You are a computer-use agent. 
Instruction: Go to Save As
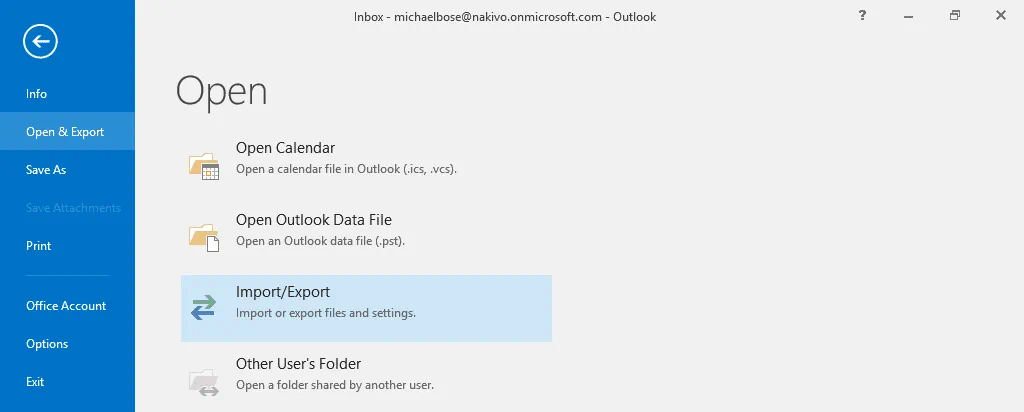point(46,170)
